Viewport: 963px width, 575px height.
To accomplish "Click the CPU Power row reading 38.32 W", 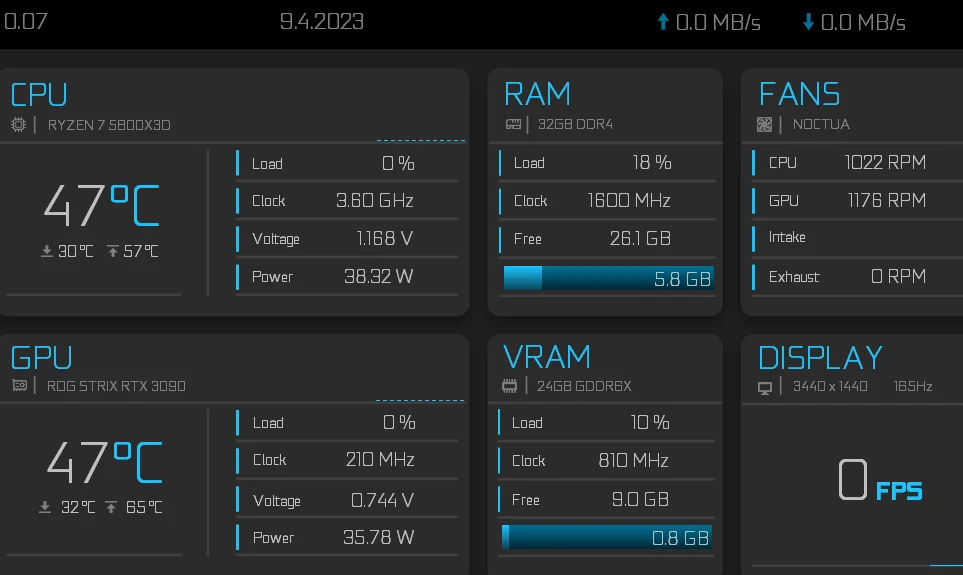I will coord(346,277).
